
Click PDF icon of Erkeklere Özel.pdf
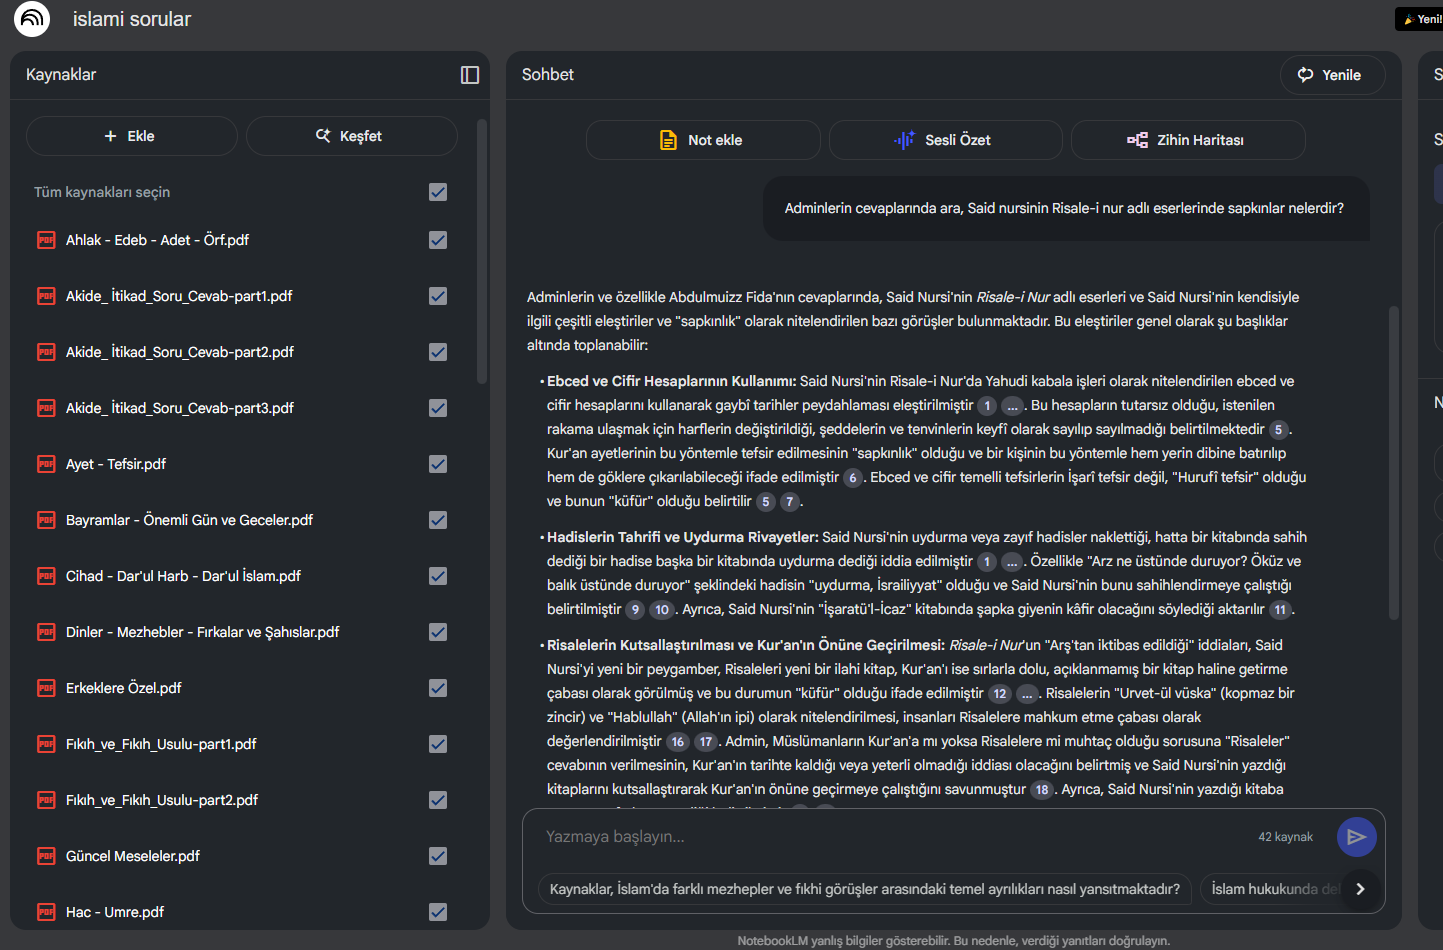[46, 688]
